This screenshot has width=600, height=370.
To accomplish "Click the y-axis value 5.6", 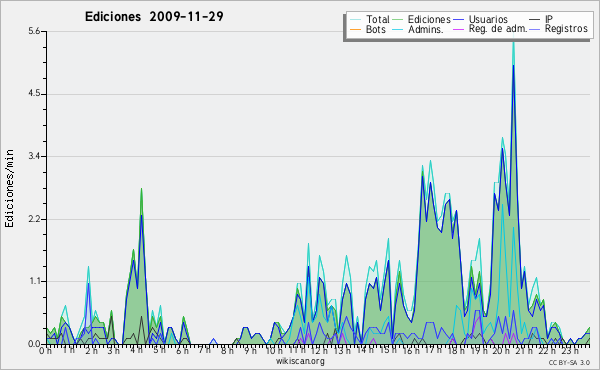I will coord(34,31).
